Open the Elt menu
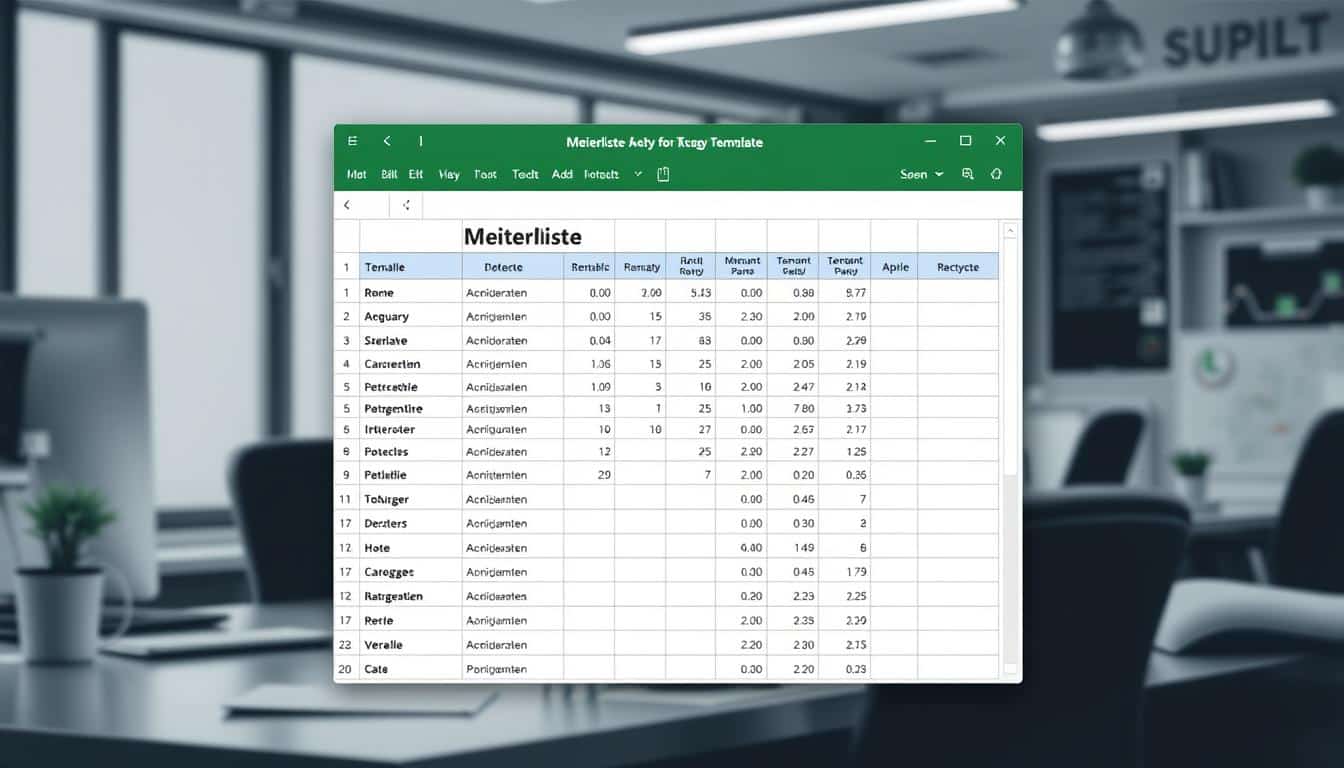This screenshot has height=768, width=1344. [416, 174]
